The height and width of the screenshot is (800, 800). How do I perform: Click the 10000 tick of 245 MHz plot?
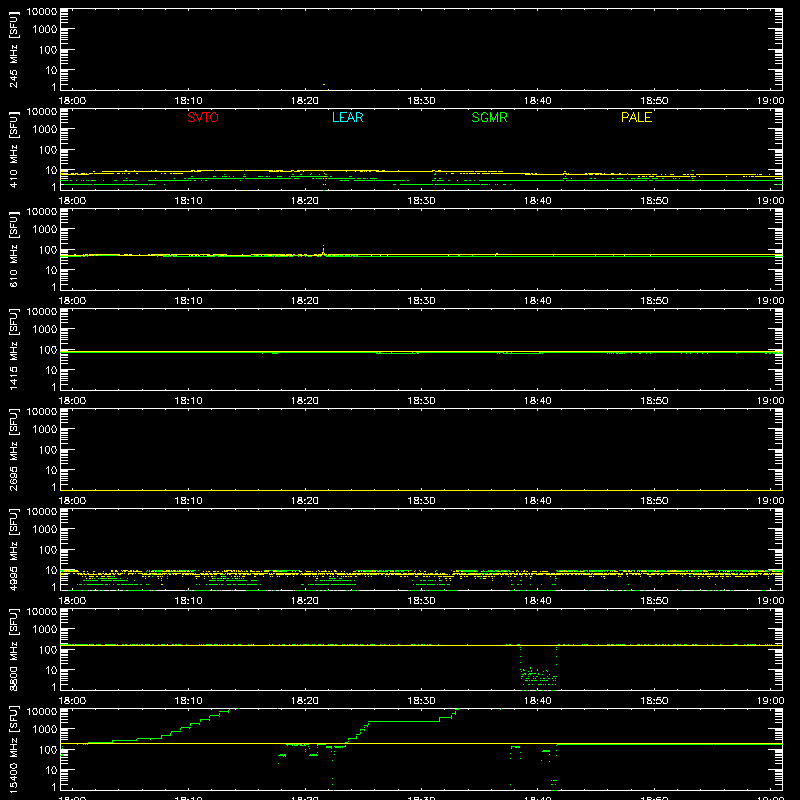[x=42, y=12]
